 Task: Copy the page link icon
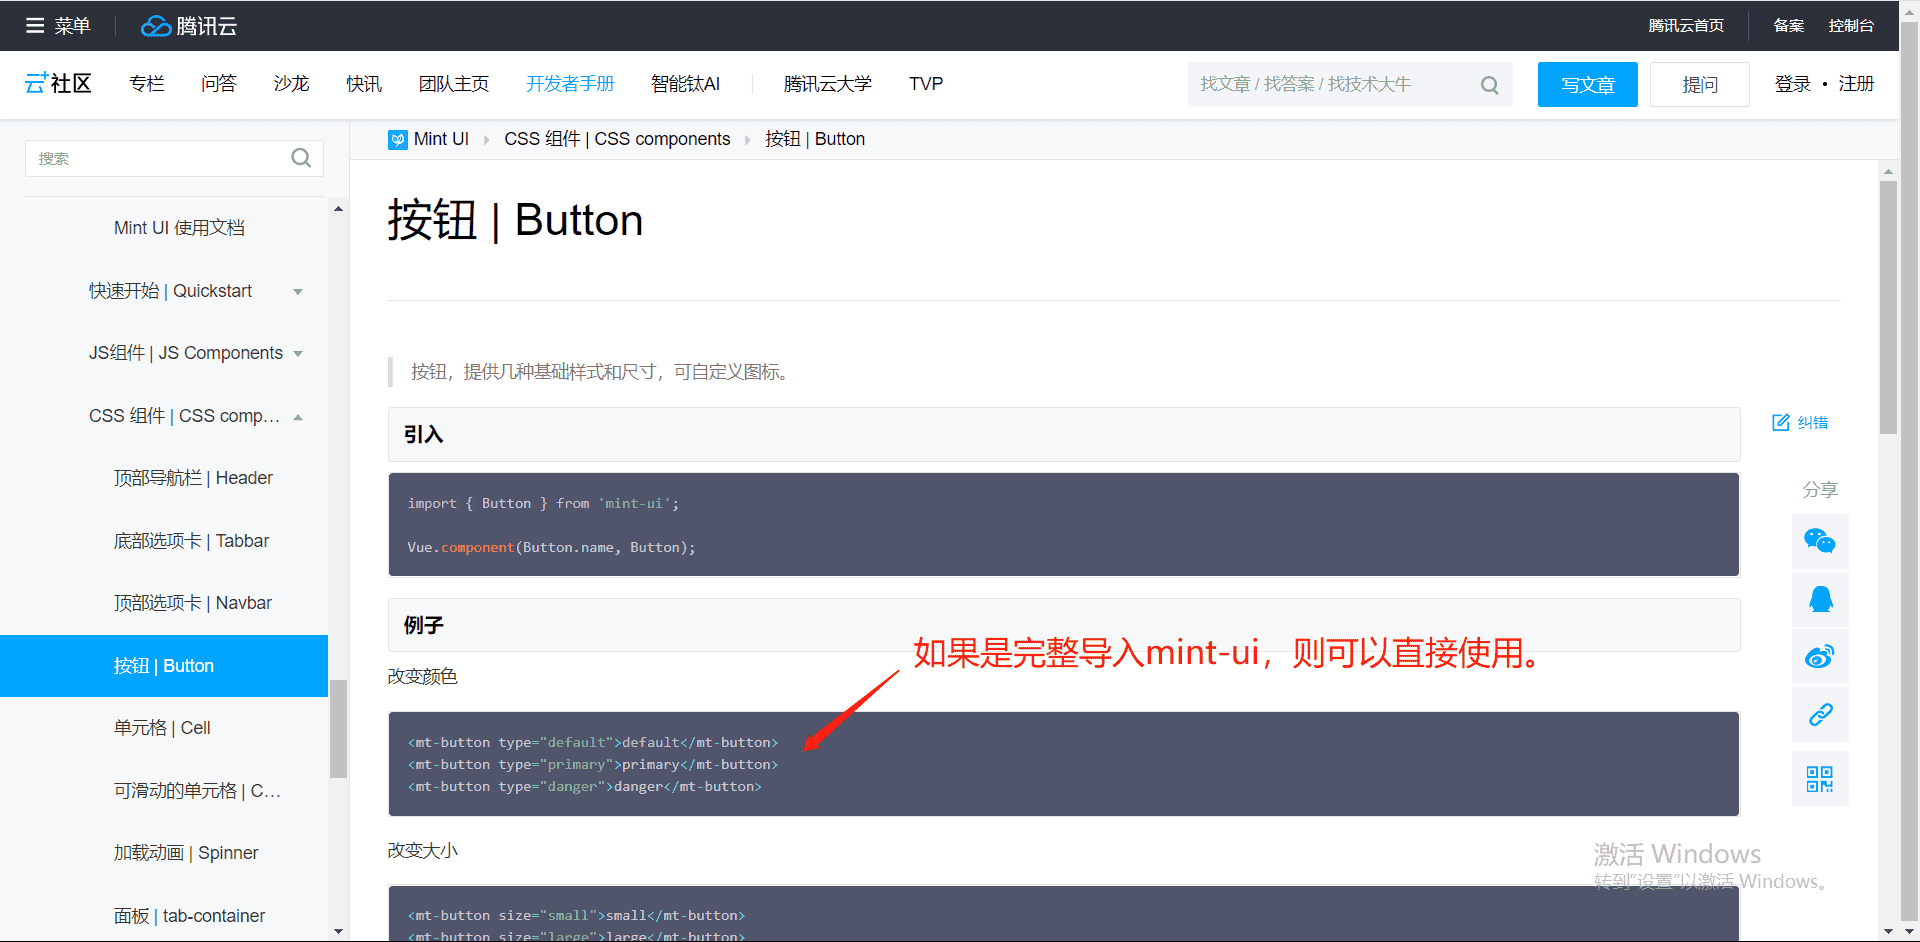coord(1820,715)
